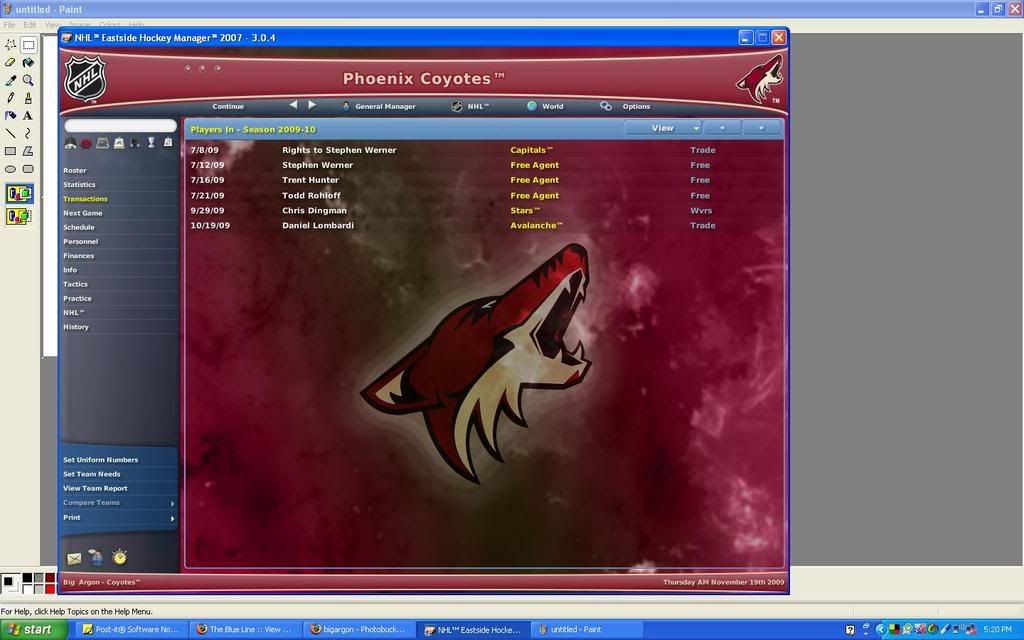Click the Windows start button
1024x640 pixels.
coord(33,630)
